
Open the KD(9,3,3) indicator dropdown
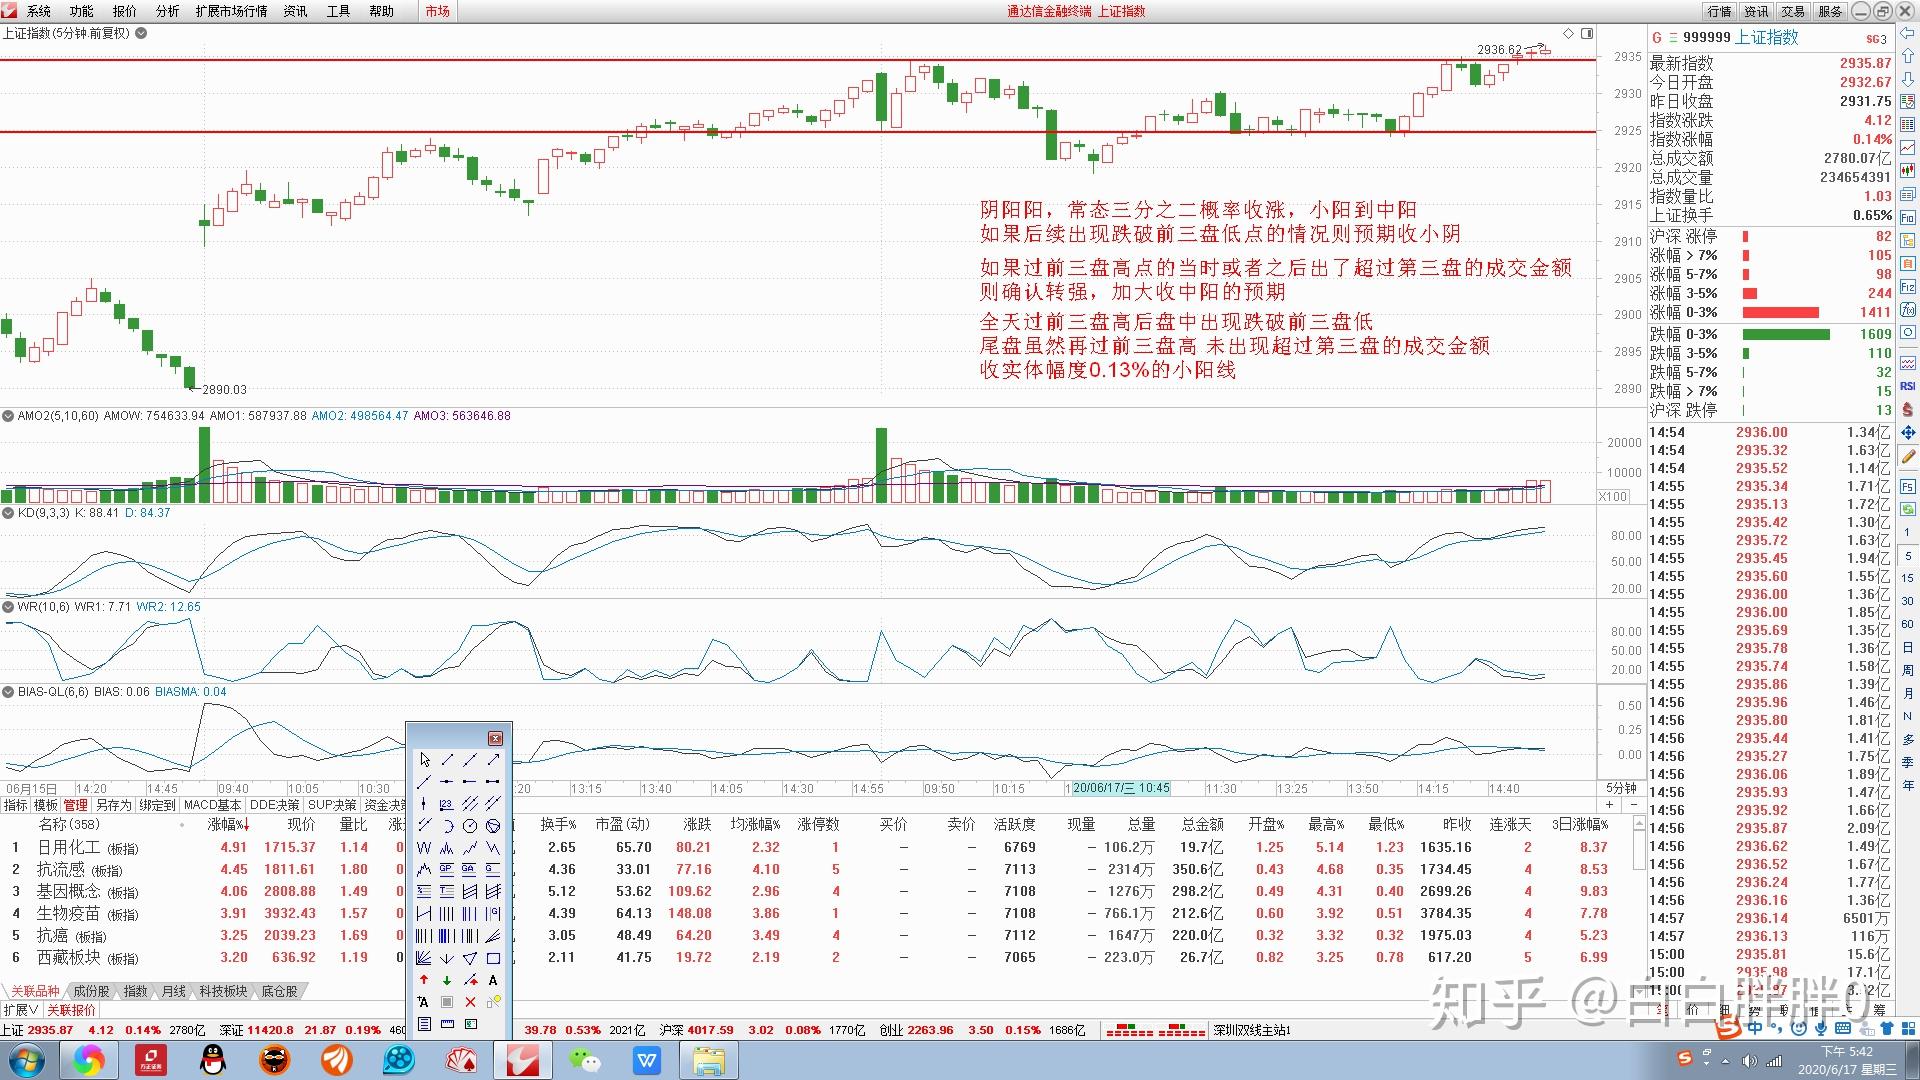click(8, 513)
